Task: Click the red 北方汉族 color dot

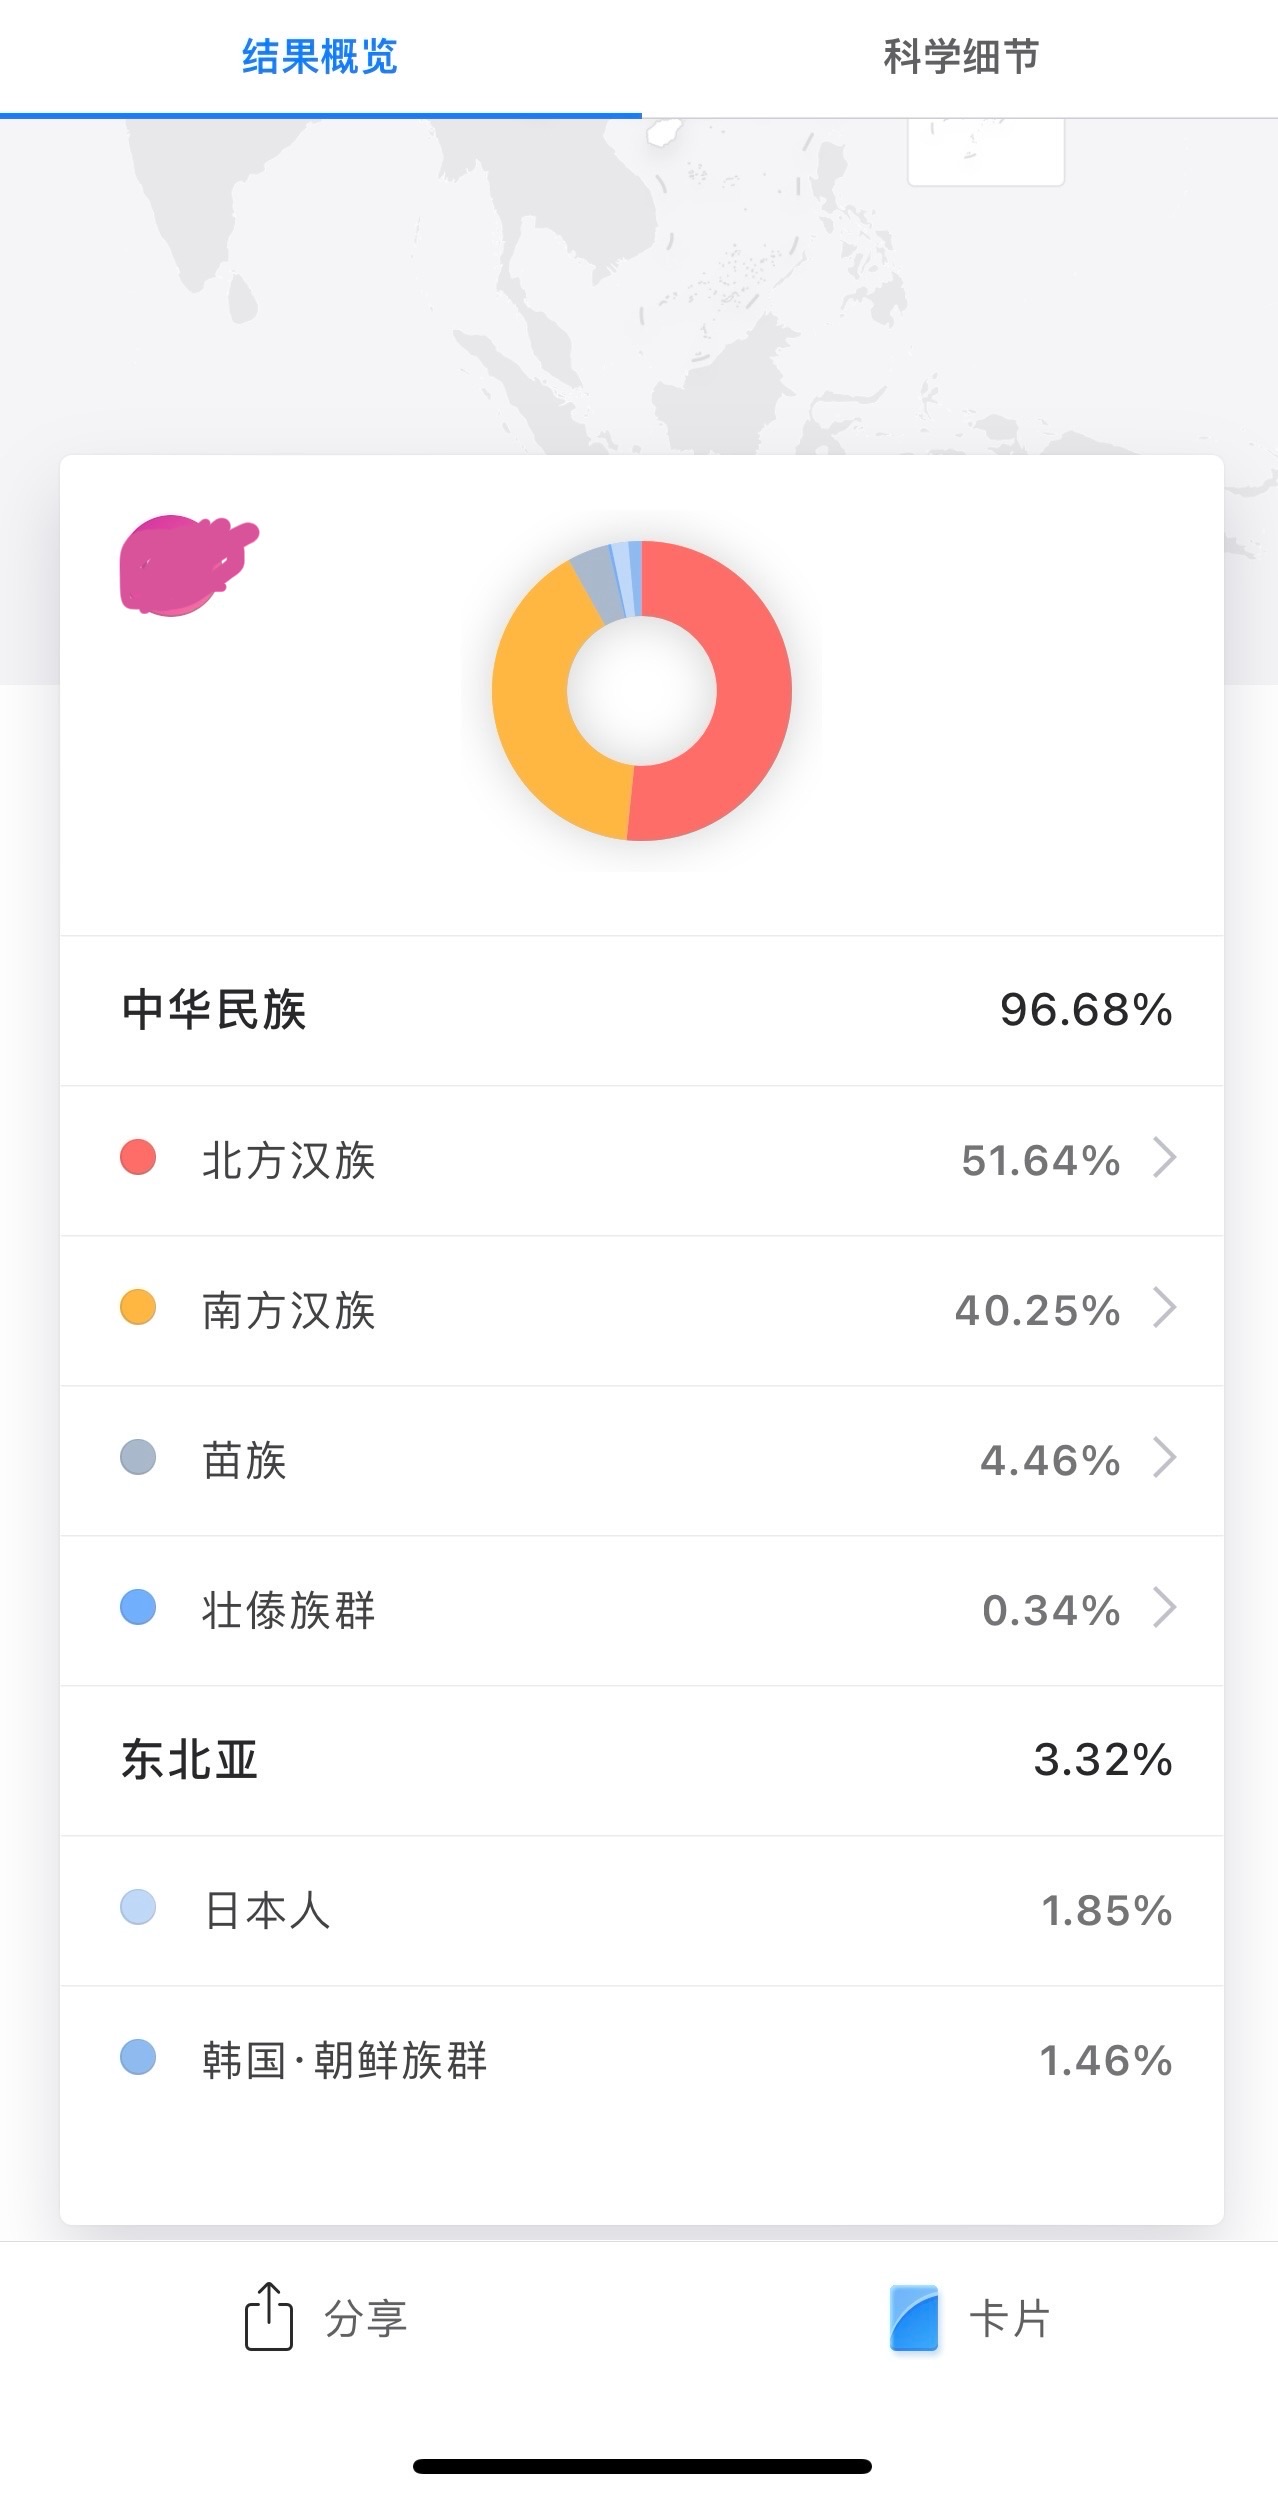Action: (138, 1158)
